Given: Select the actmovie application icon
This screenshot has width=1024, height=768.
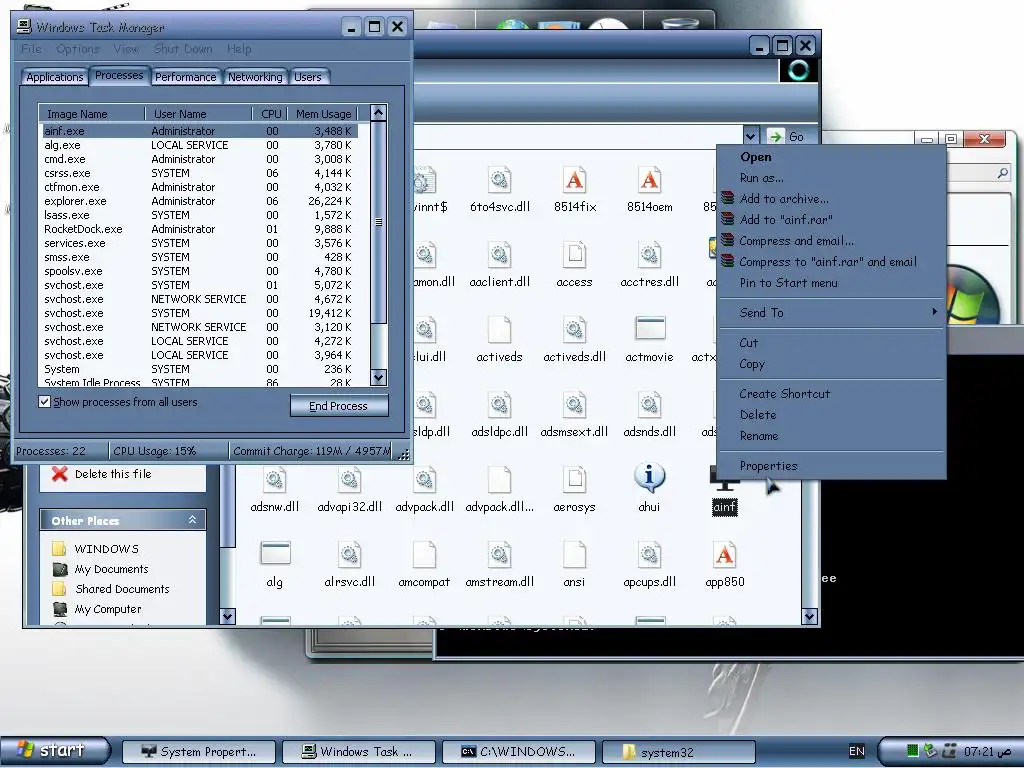Looking at the screenshot, I should click(x=650, y=328).
